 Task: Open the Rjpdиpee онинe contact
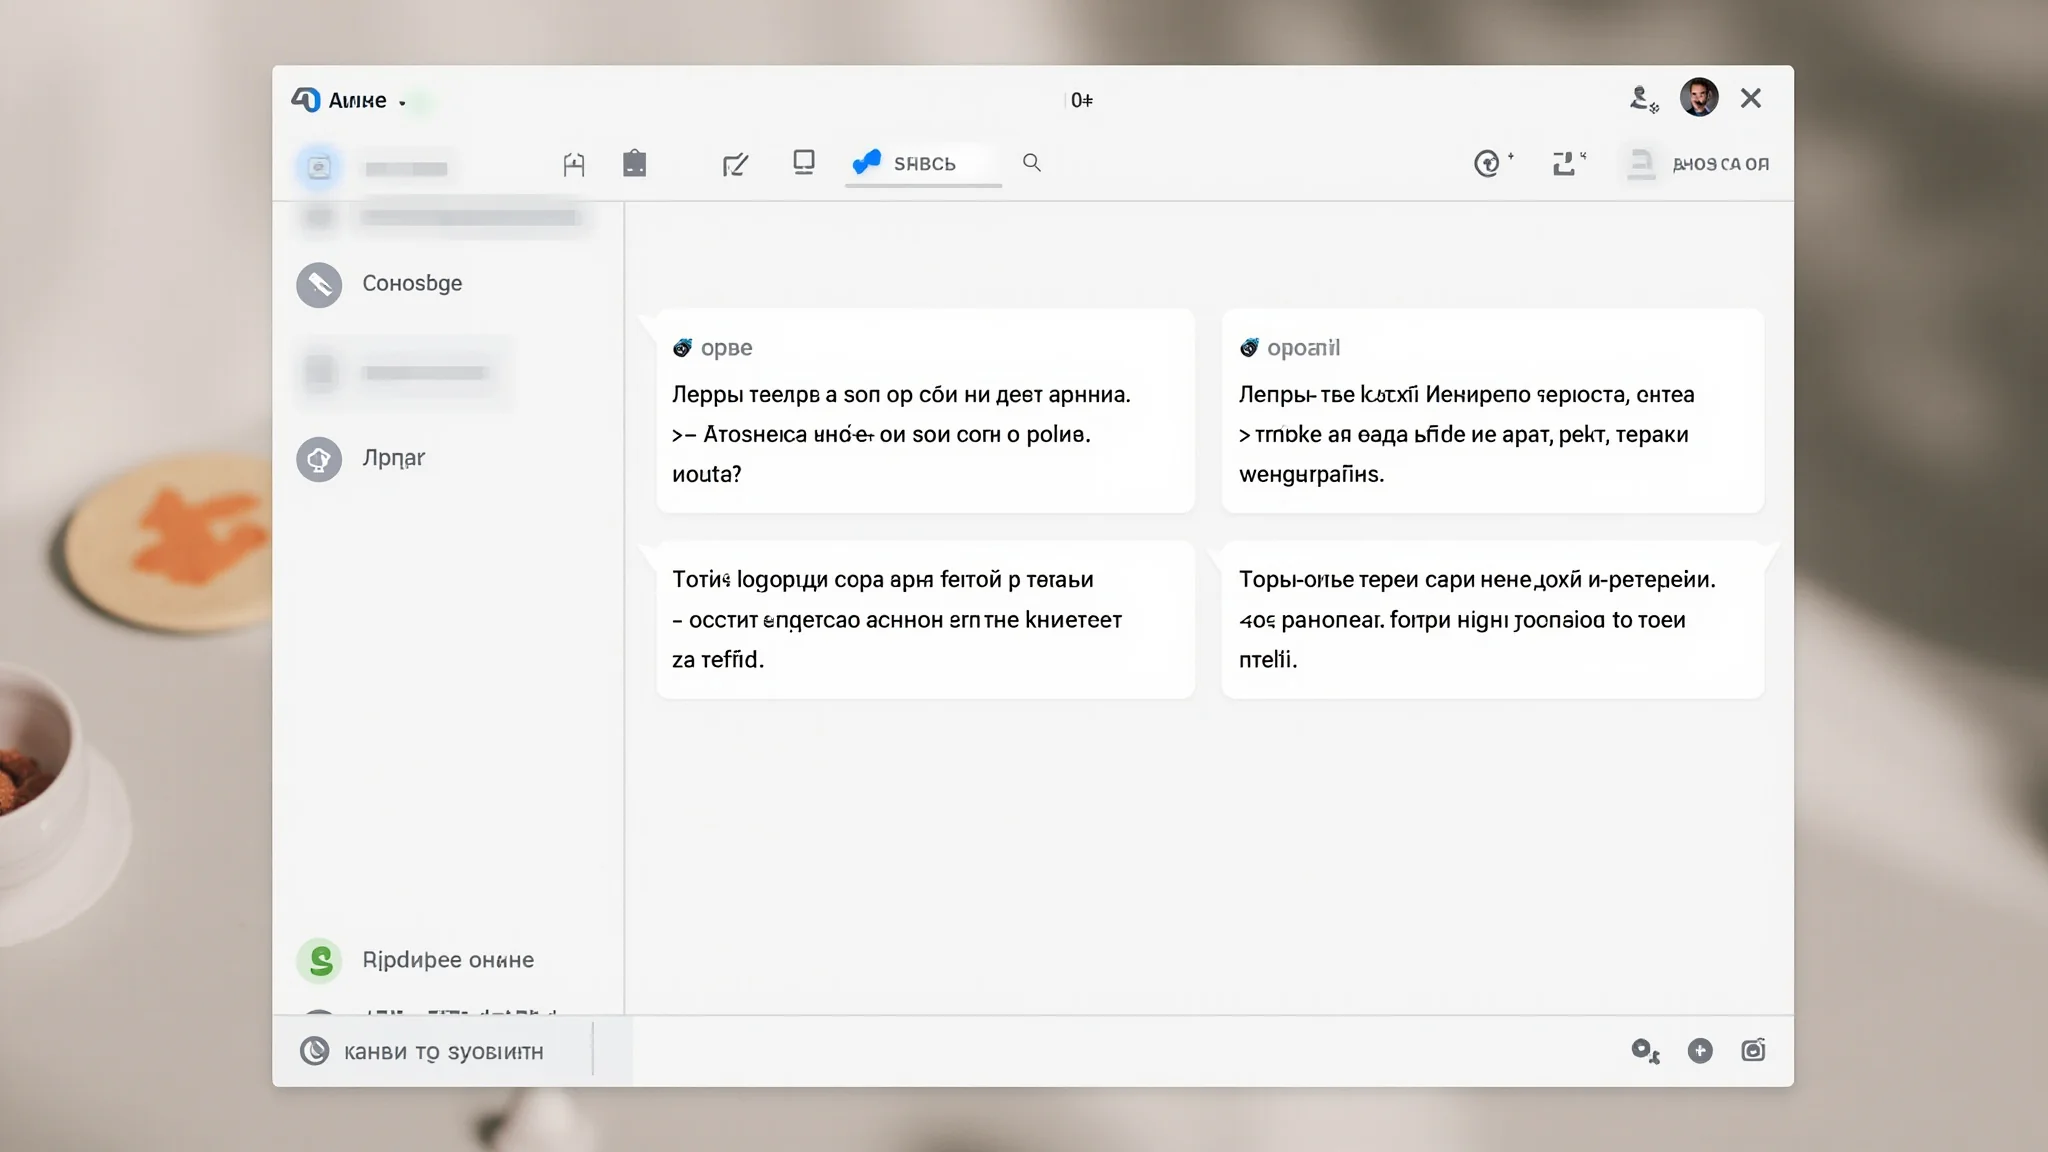pyautogui.click(x=447, y=960)
